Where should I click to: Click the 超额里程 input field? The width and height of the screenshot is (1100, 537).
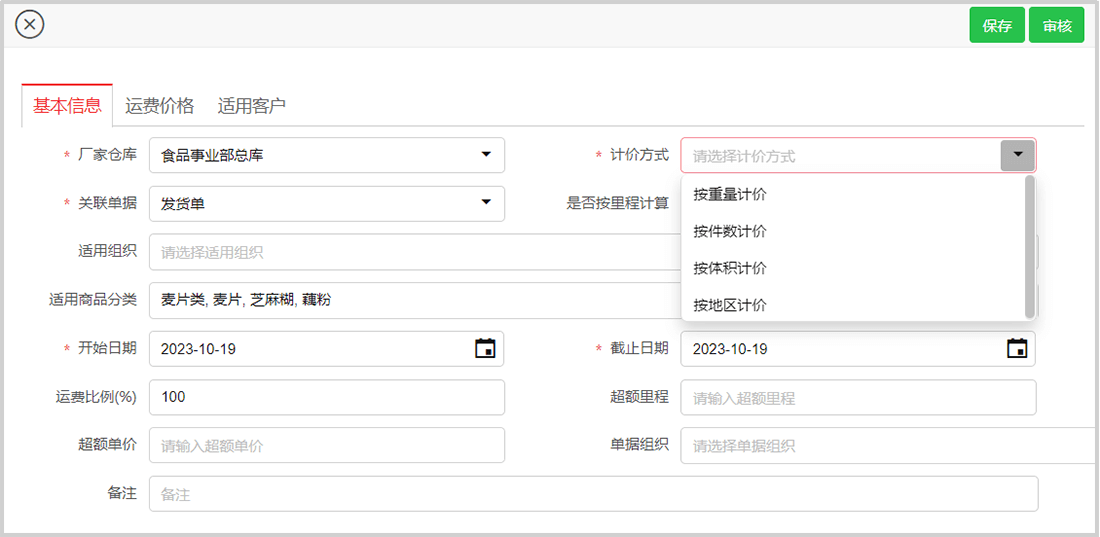pos(858,397)
